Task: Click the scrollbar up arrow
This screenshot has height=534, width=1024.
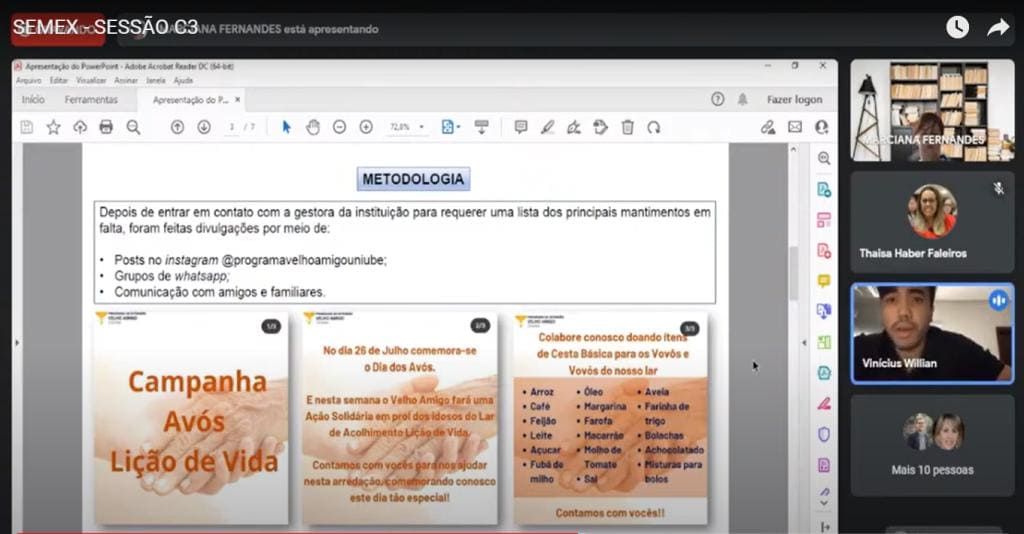Action: [793, 149]
